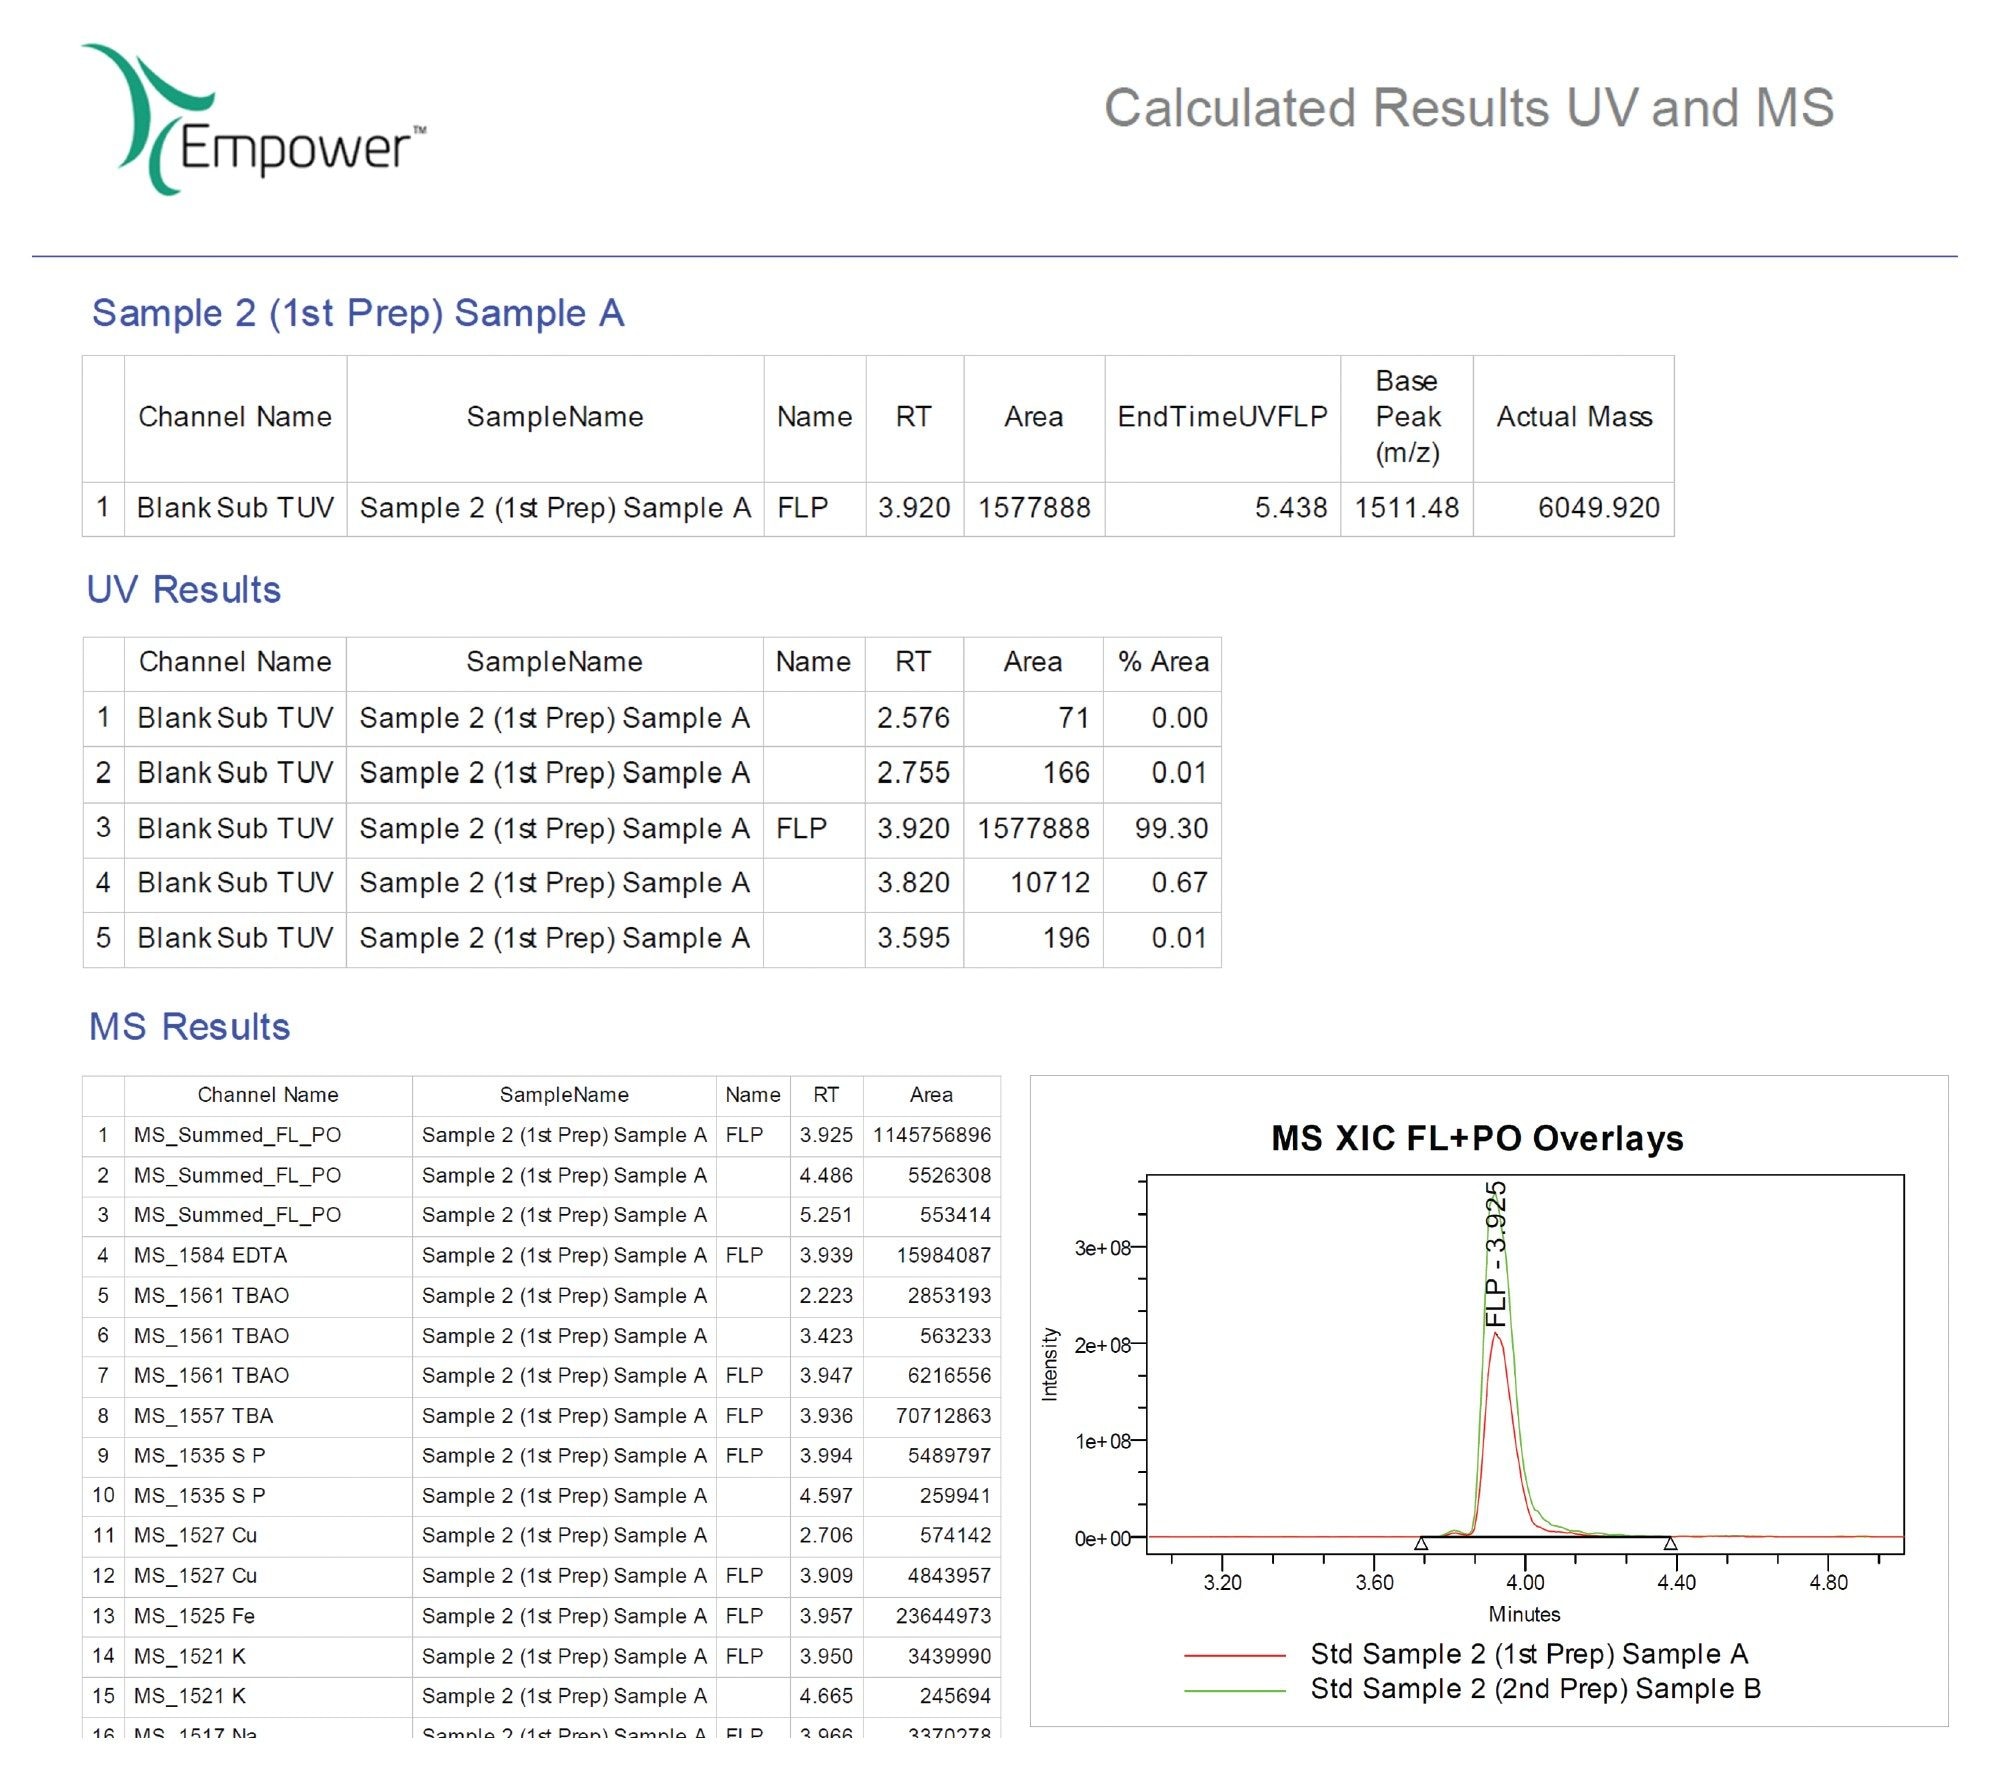Click the 3e+08 y-axis tick label

(1103, 1248)
